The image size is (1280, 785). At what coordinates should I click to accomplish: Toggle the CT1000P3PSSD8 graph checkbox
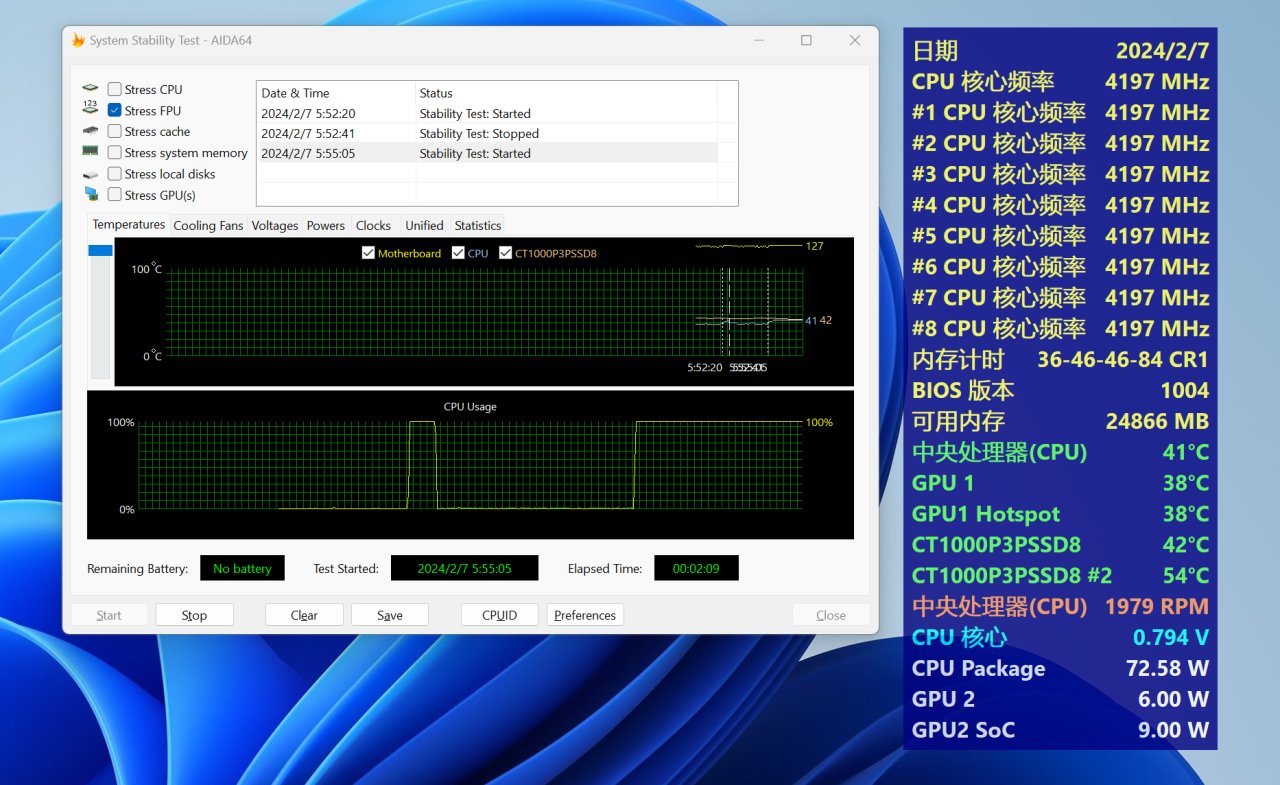point(505,253)
